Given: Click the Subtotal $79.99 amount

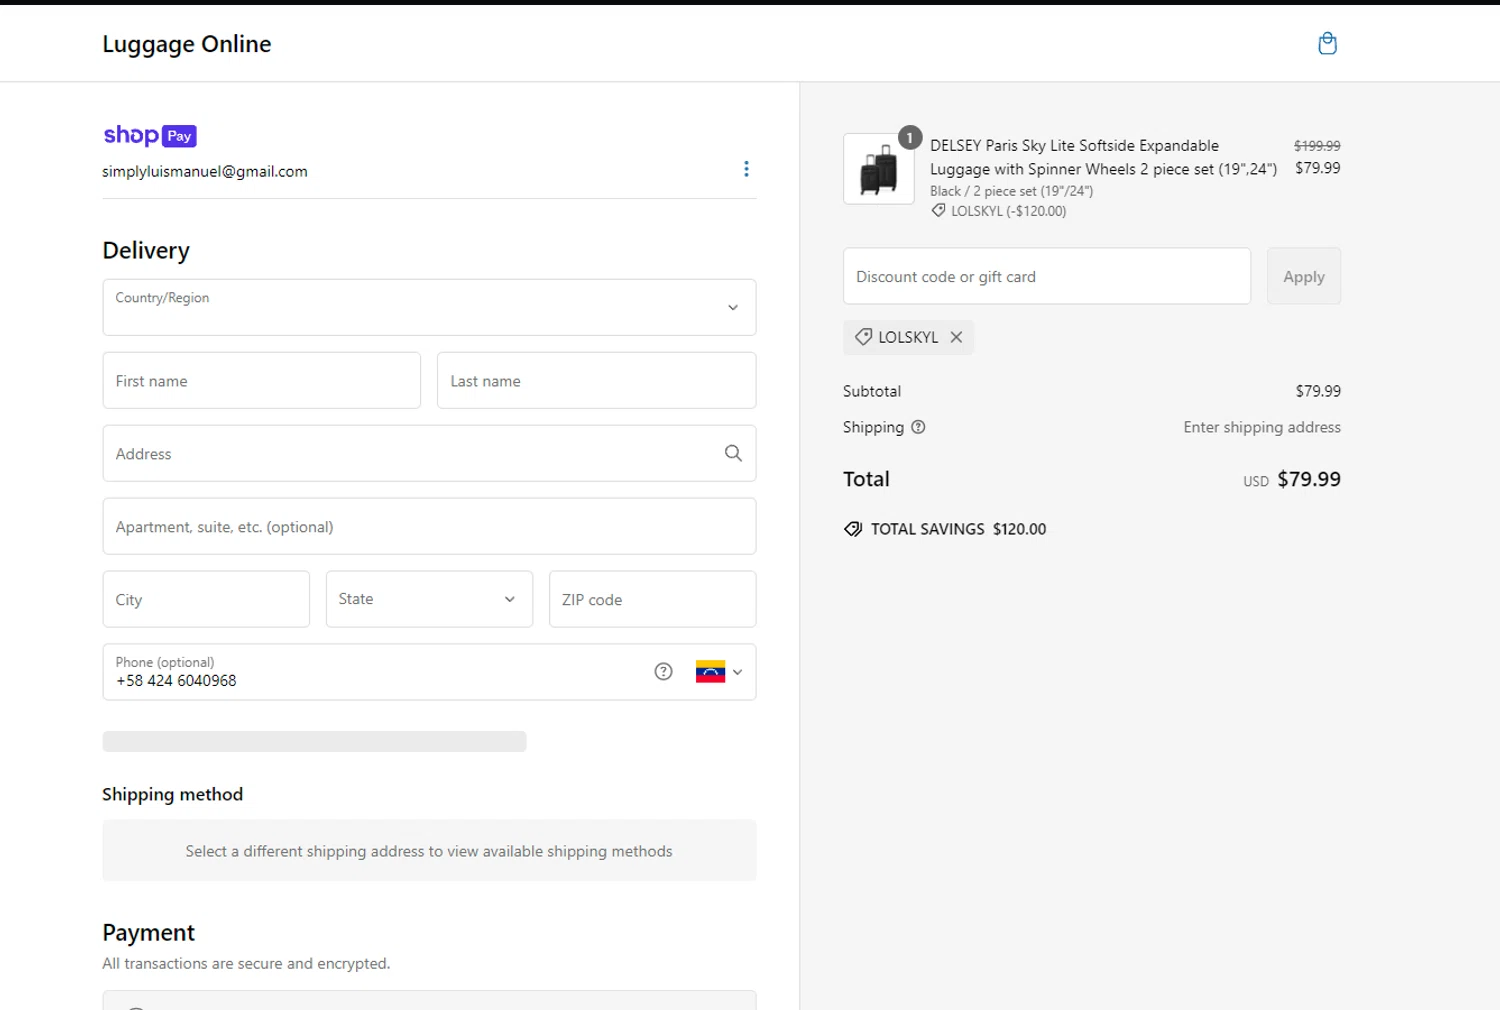Looking at the screenshot, I should click(1318, 391).
